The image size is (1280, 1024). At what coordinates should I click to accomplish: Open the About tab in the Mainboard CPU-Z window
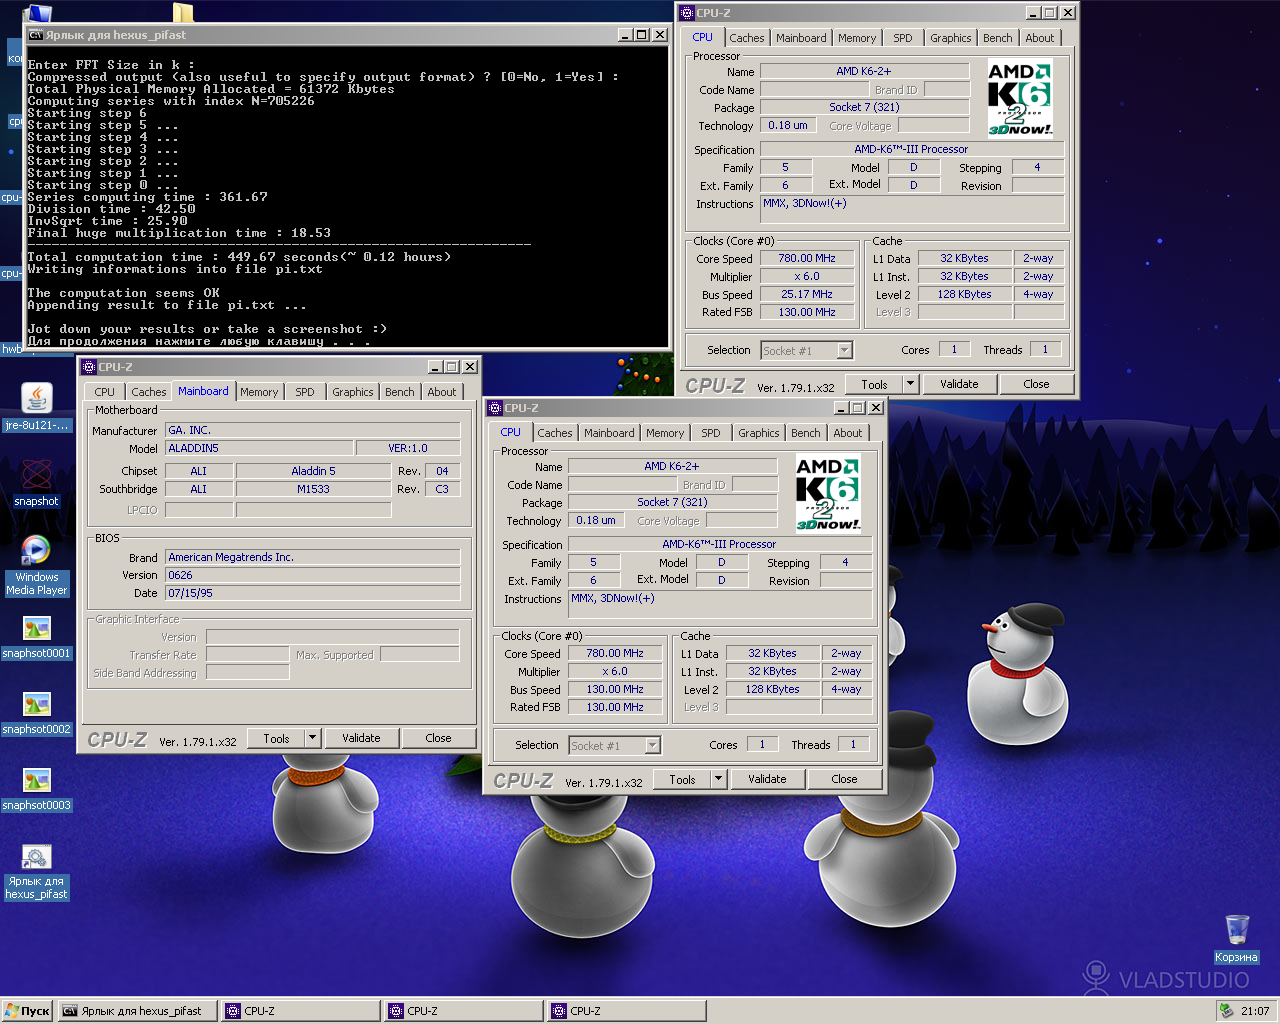coord(442,392)
